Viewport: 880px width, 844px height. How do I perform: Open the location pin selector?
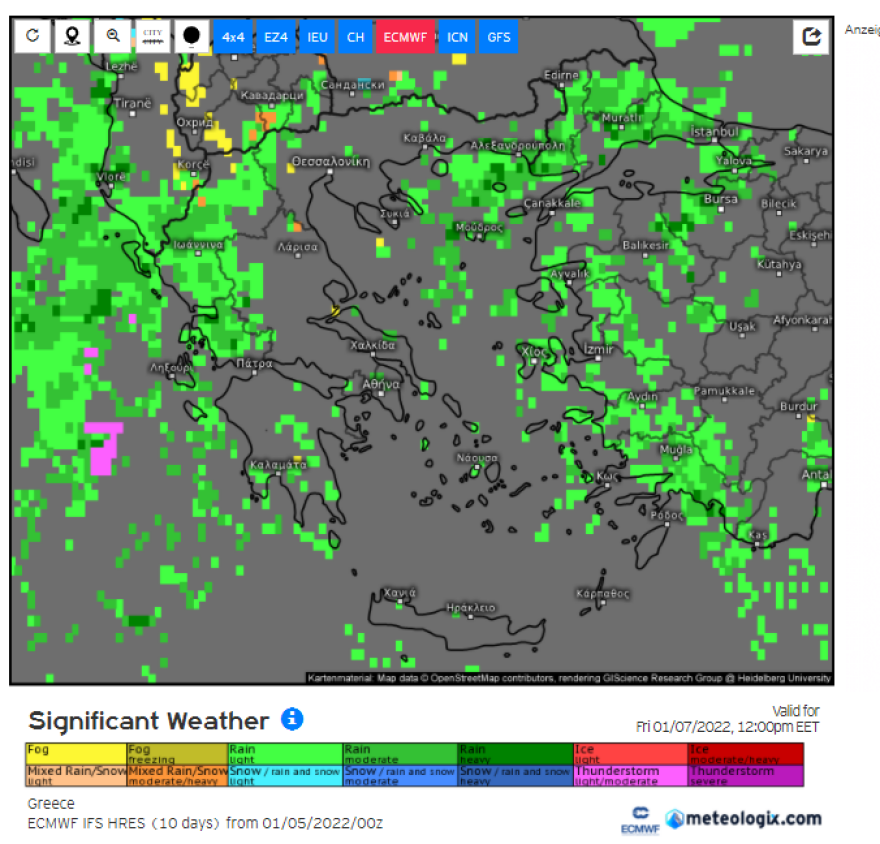[x=72, y=36]
